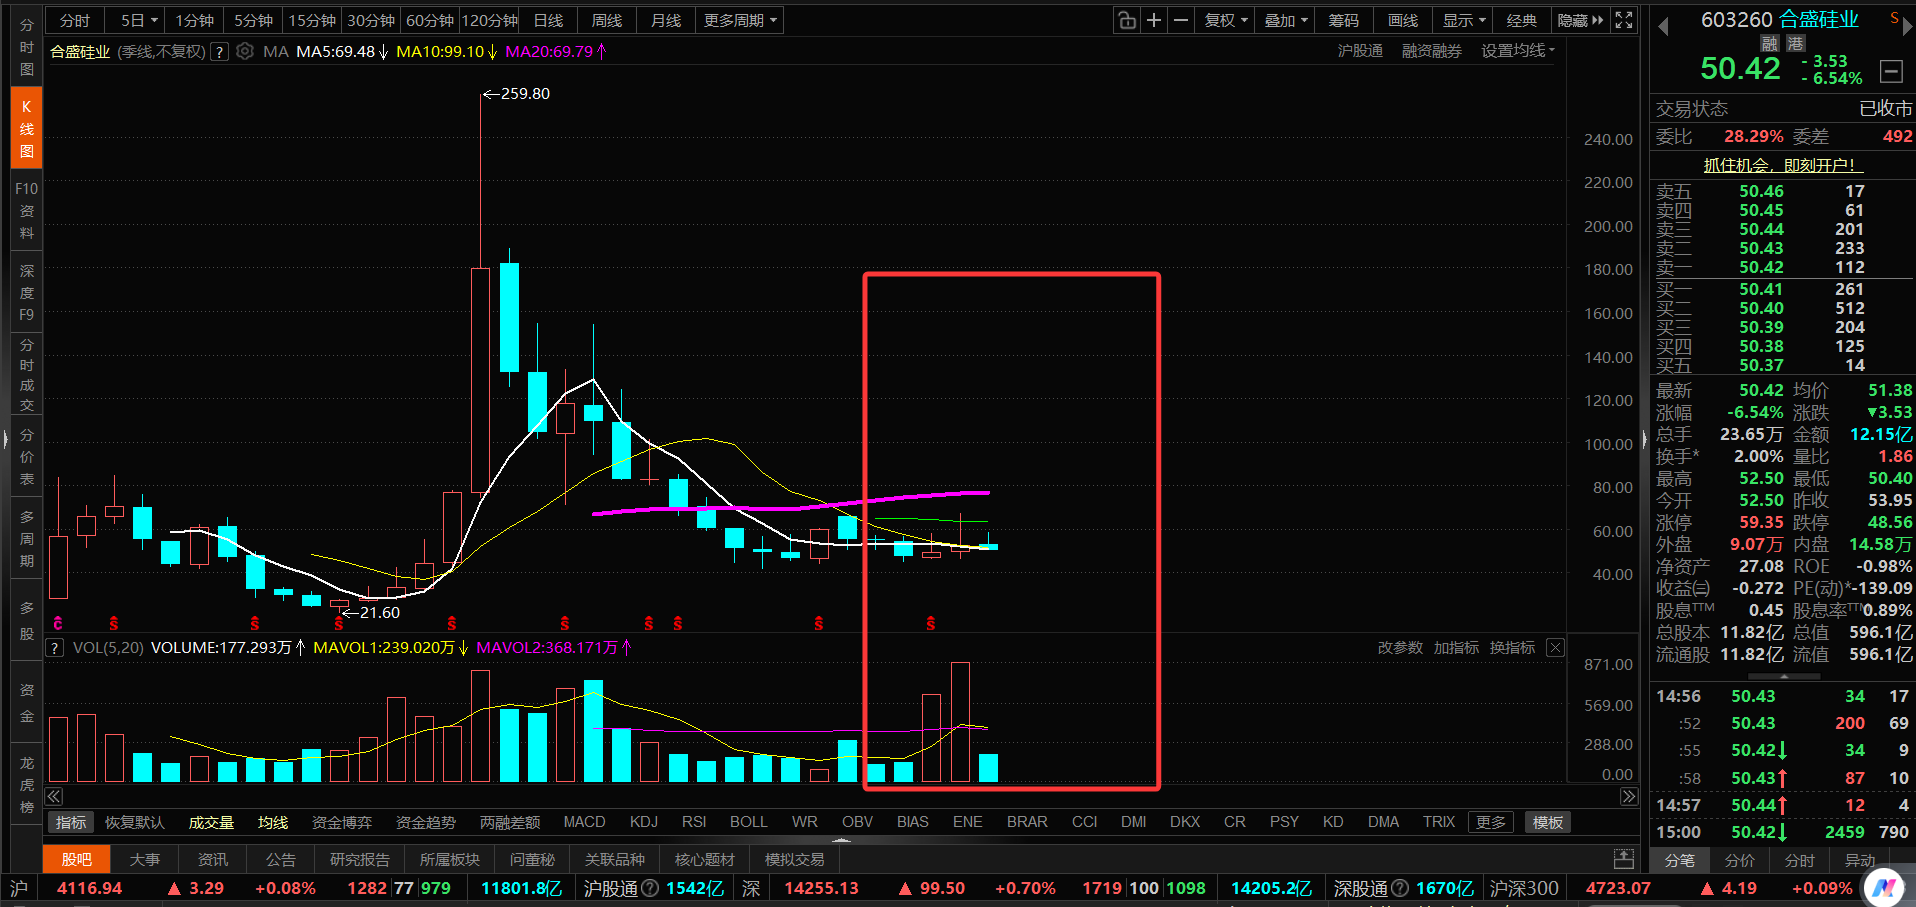The image size is (1916, 907).
Task: Open the floating assistant icon at bottom right
Action: pos(1886,886)
